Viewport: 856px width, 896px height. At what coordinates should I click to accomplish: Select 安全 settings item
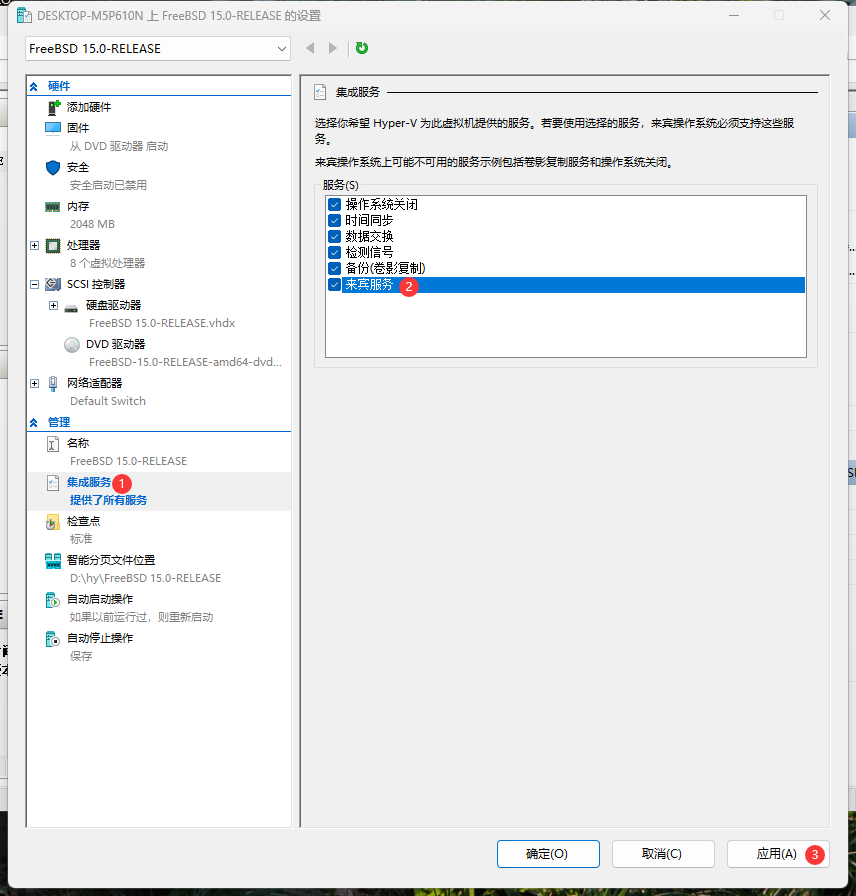coord(78,167)
